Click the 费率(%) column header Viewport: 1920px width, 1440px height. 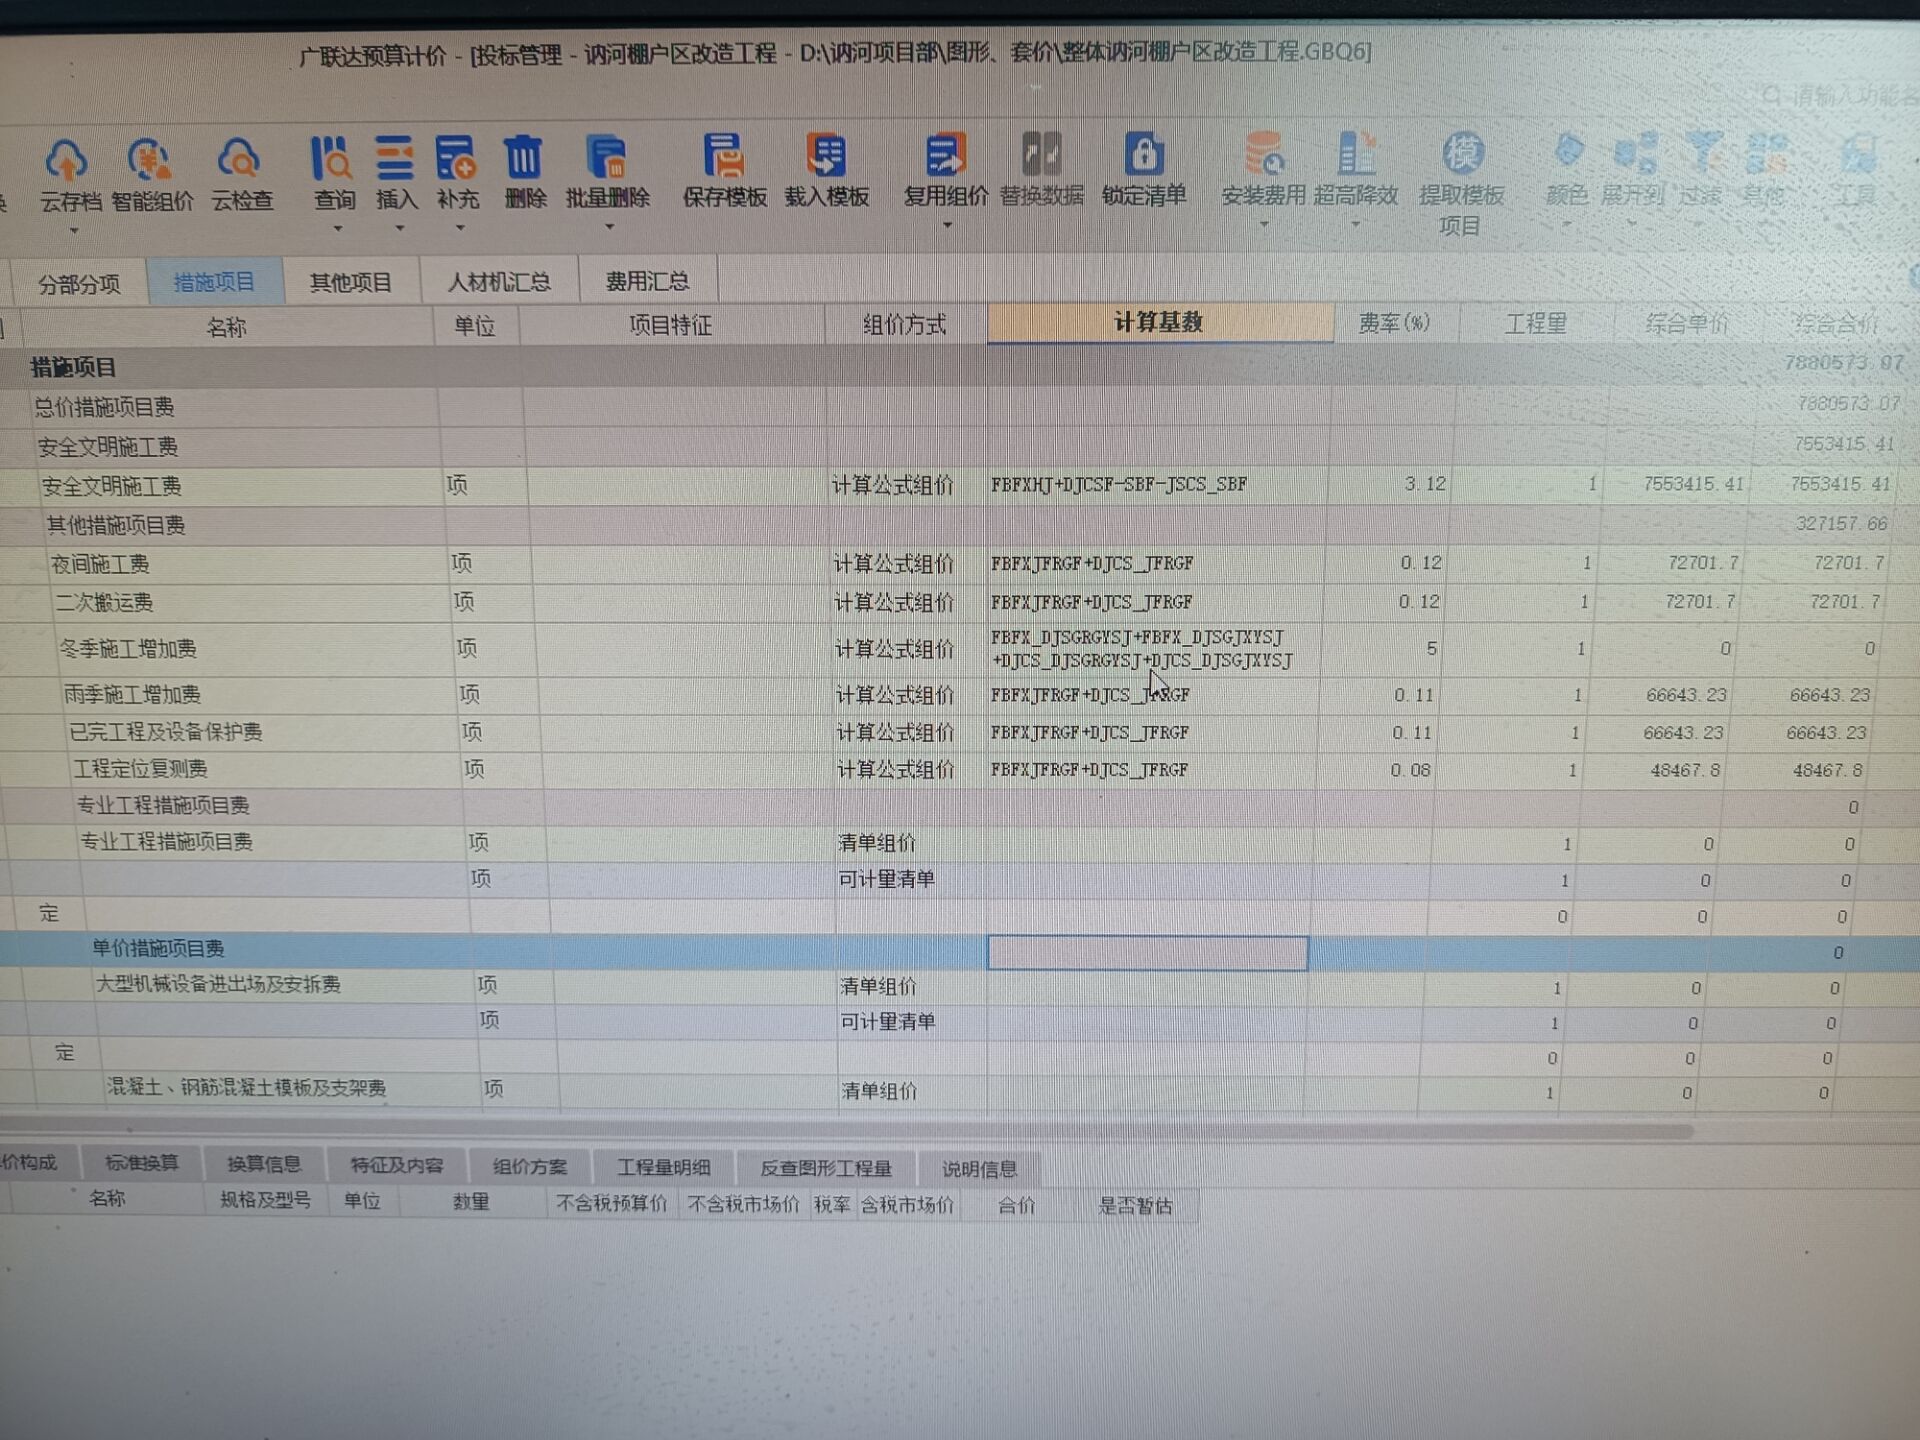point(1394,322)
